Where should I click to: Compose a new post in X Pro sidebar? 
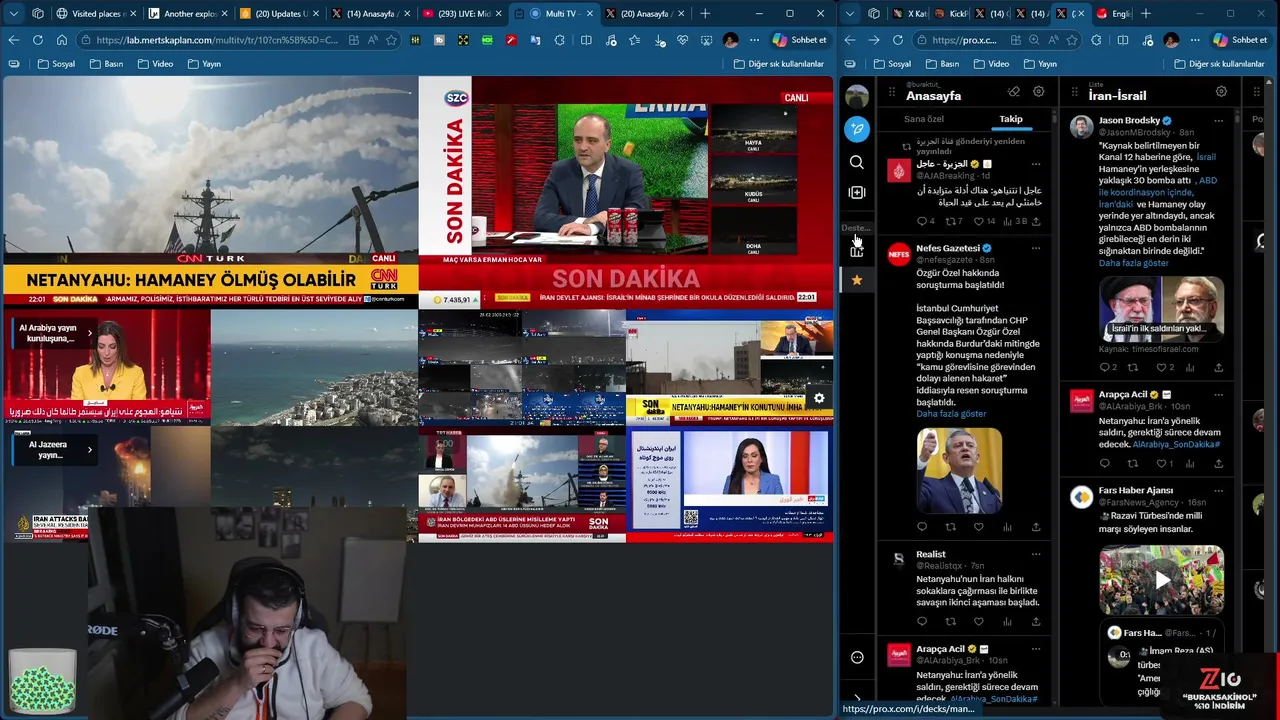tap(857, 129)
